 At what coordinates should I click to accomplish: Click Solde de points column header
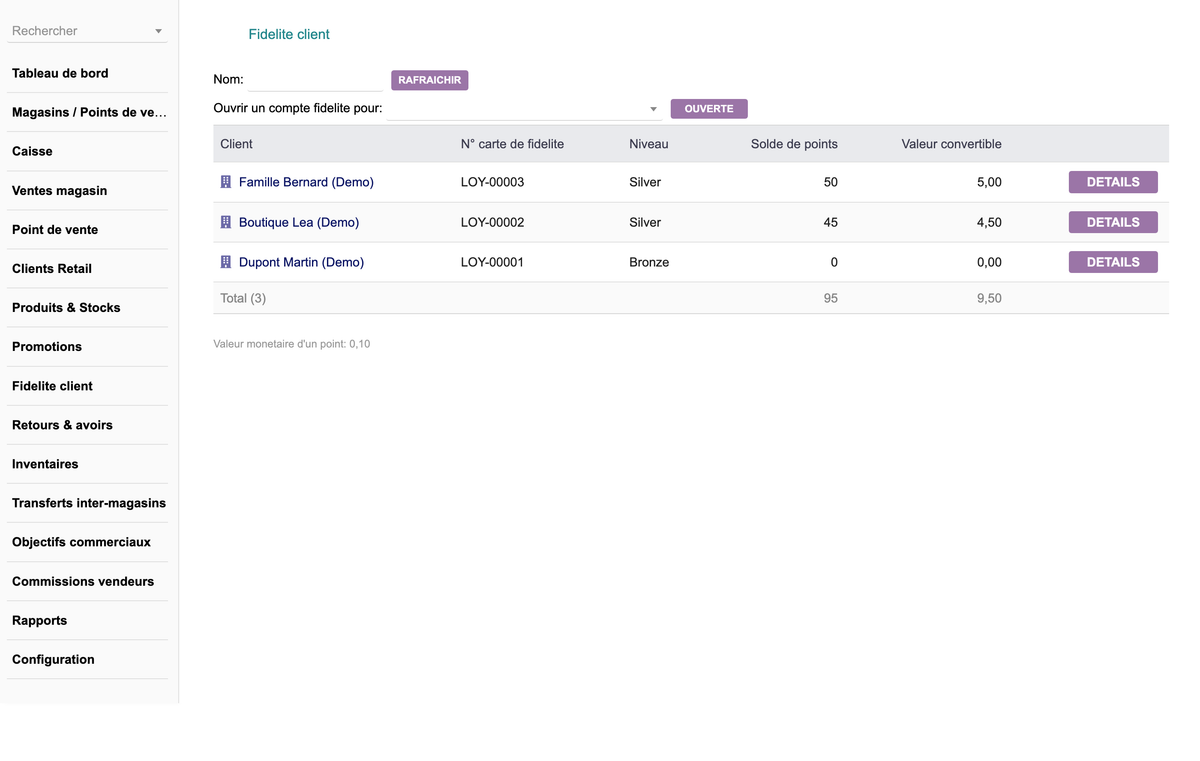pyautogui.click(x=794, y=144)
